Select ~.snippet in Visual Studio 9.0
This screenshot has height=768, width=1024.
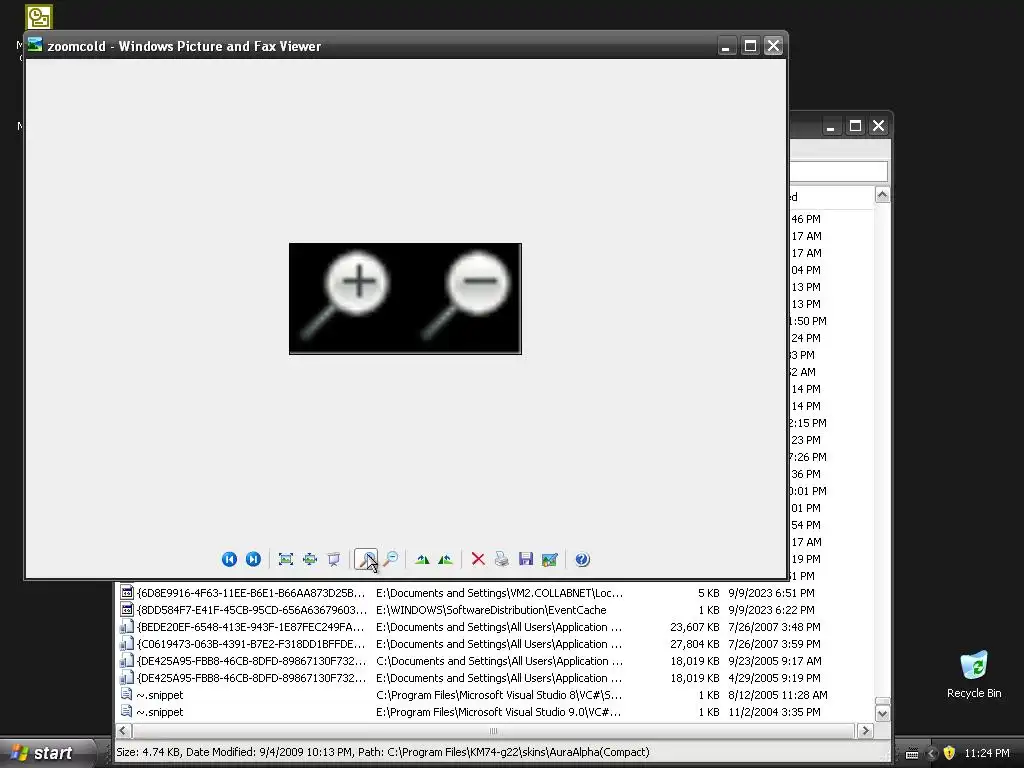point(495,712)
